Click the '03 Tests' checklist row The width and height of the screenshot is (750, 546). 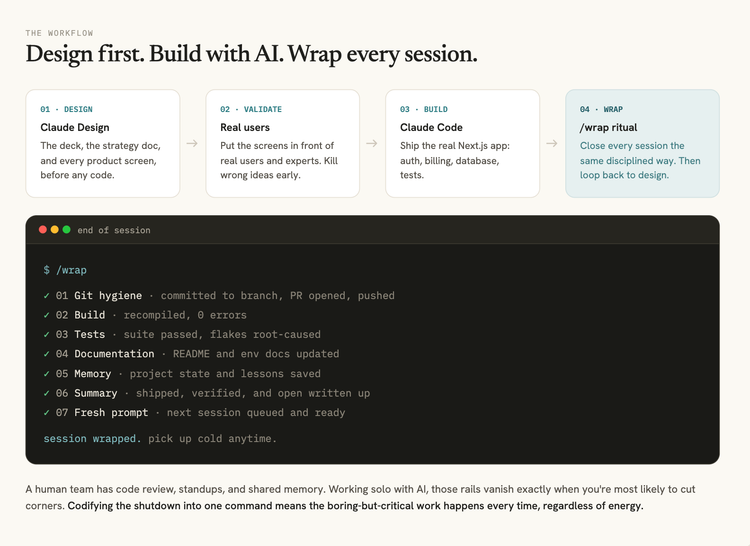[x=182, y=334]
